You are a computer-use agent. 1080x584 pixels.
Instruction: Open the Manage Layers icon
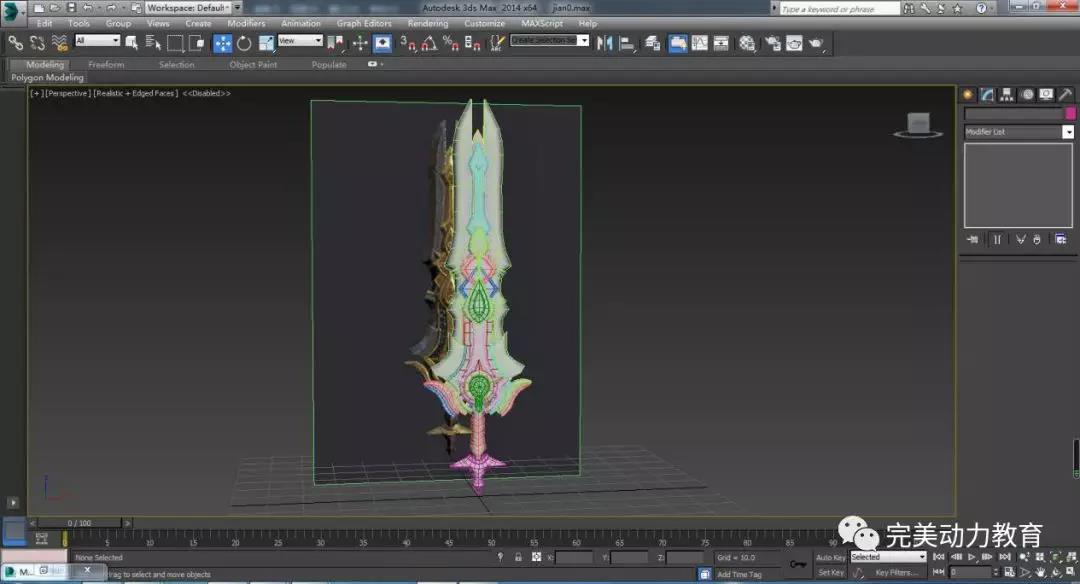652,43
